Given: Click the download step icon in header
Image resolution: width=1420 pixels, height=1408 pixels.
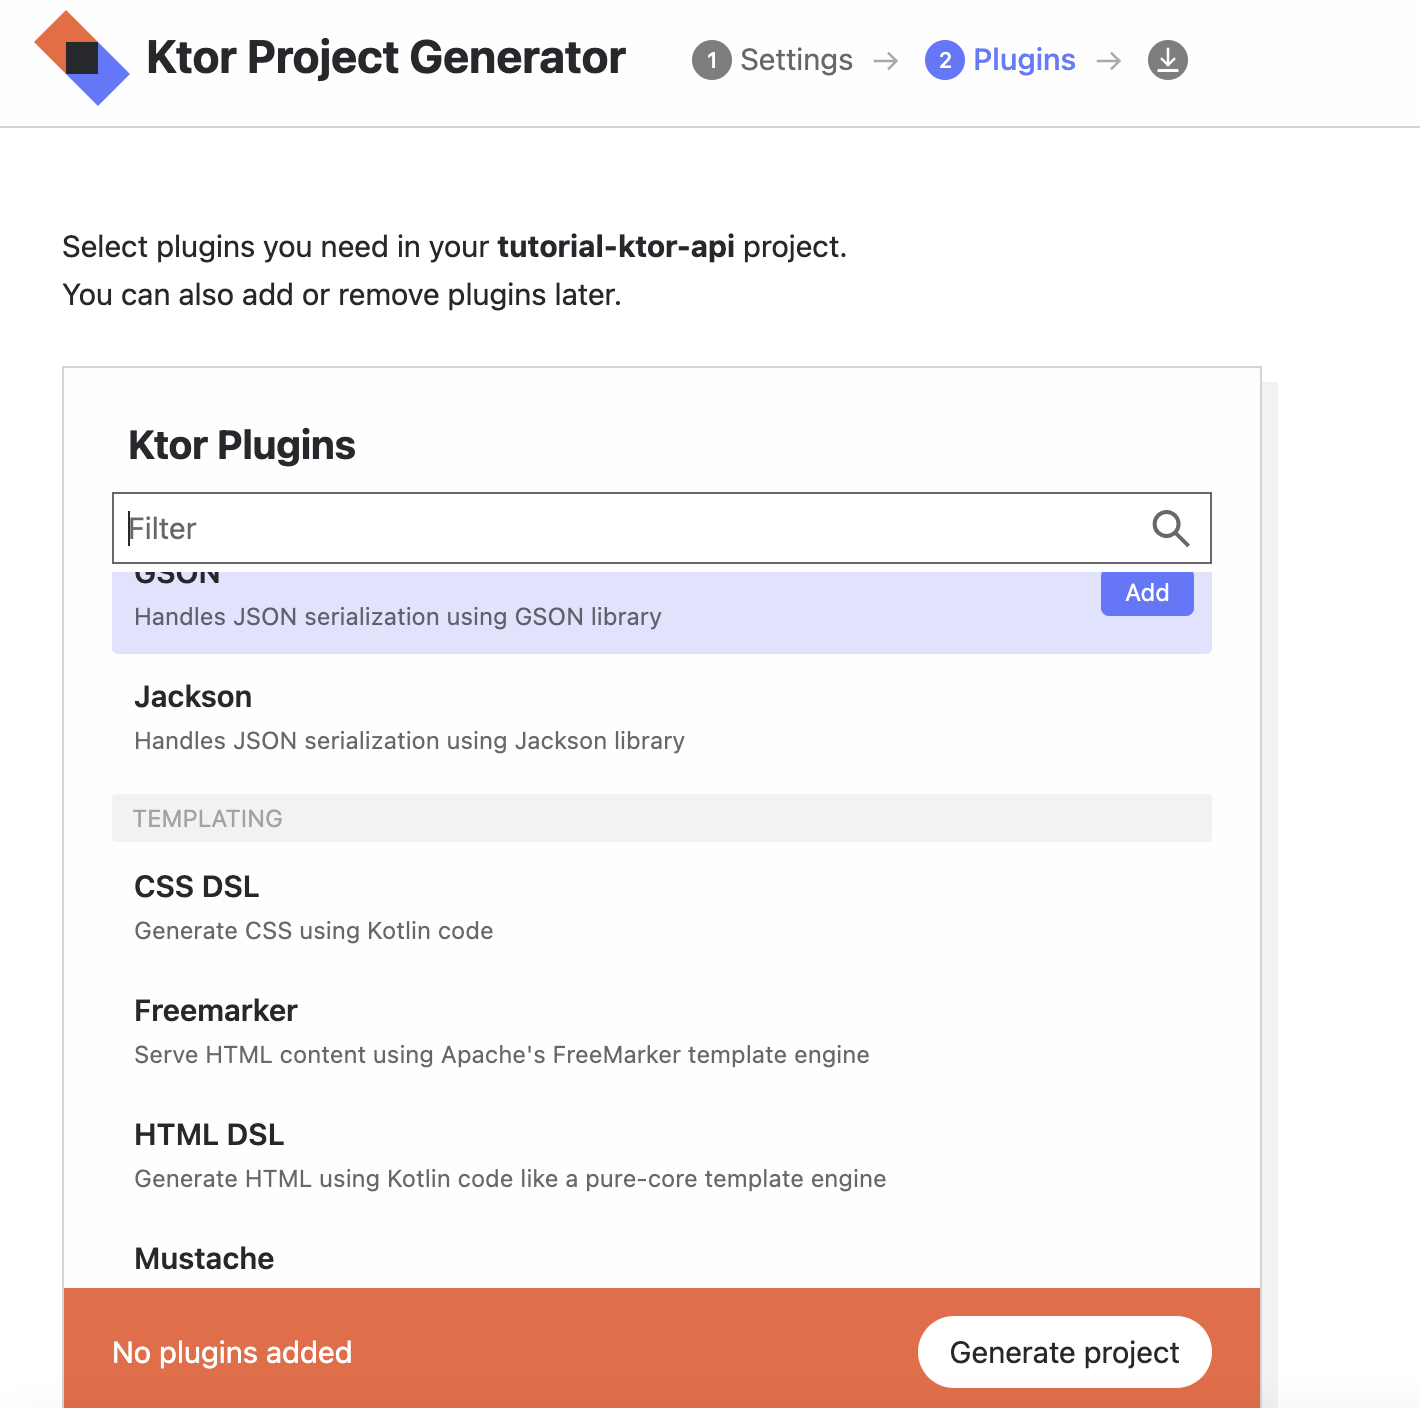Looking at the screenshot, I should tap(1167, 60).
